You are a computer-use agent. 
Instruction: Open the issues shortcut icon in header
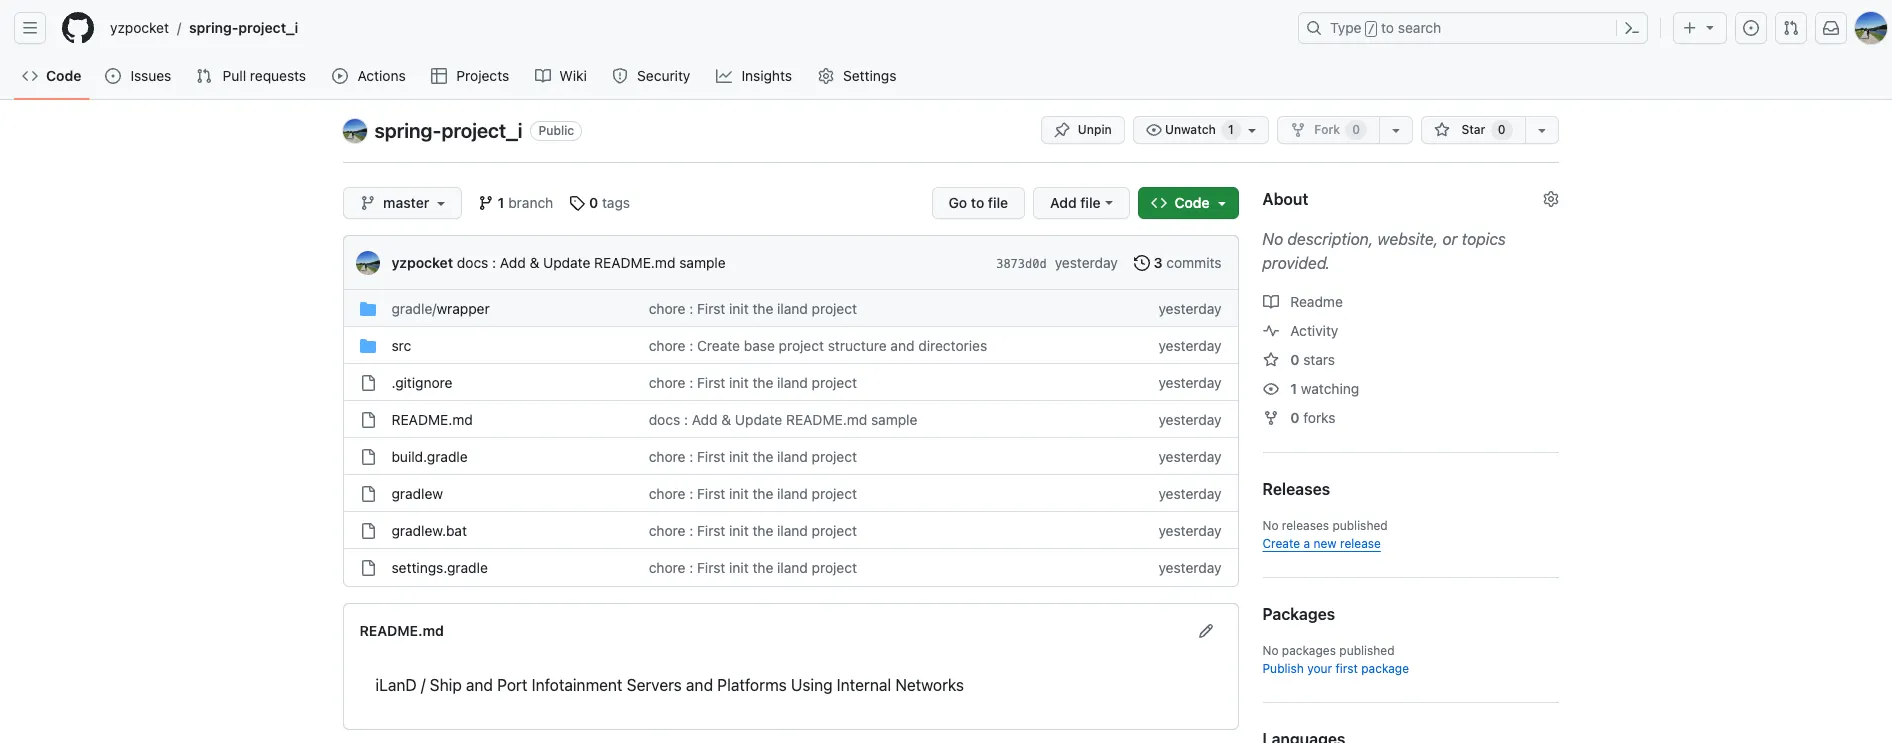click(x=1750, y=28)
